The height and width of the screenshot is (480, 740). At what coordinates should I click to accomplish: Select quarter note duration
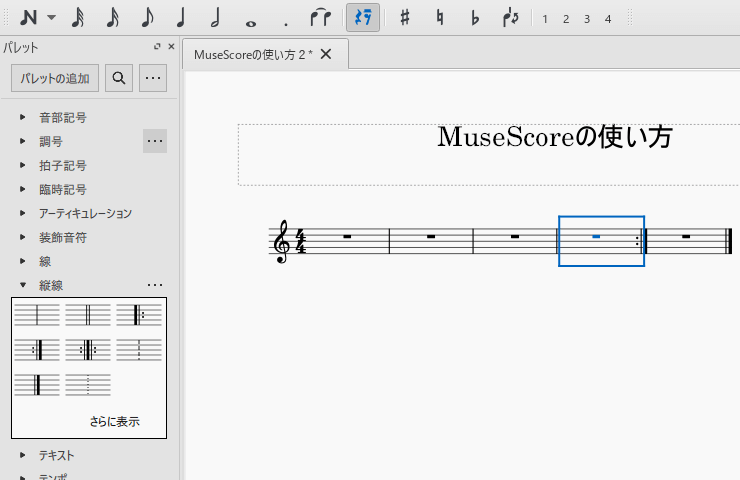point(181,18)
